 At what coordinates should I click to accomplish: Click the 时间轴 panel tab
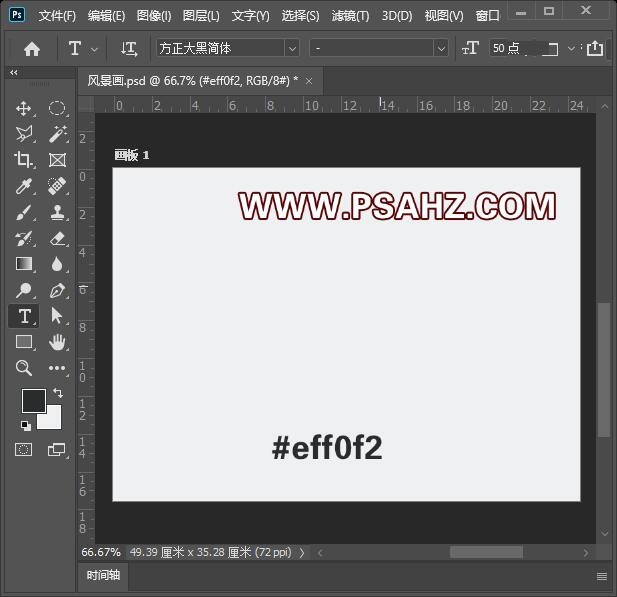pyautogui.click(x=103, y=576)
